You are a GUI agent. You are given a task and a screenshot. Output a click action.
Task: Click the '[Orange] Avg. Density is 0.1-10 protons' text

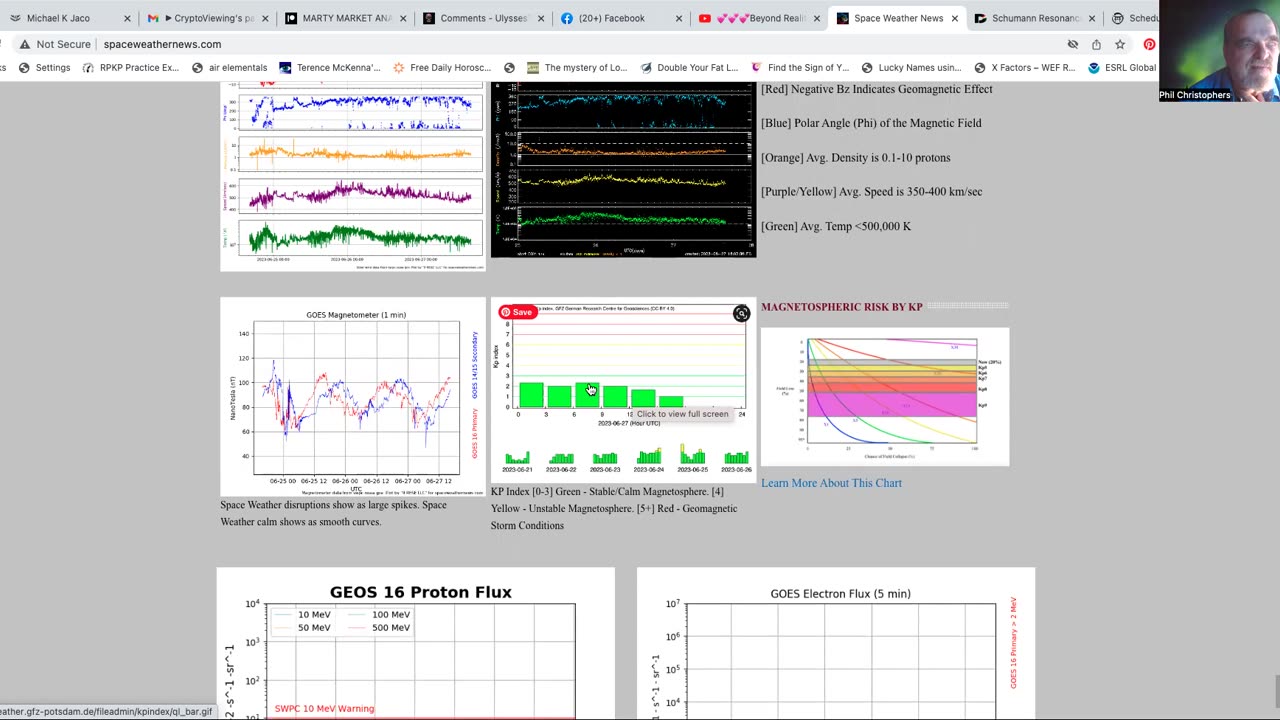(856, 157)
